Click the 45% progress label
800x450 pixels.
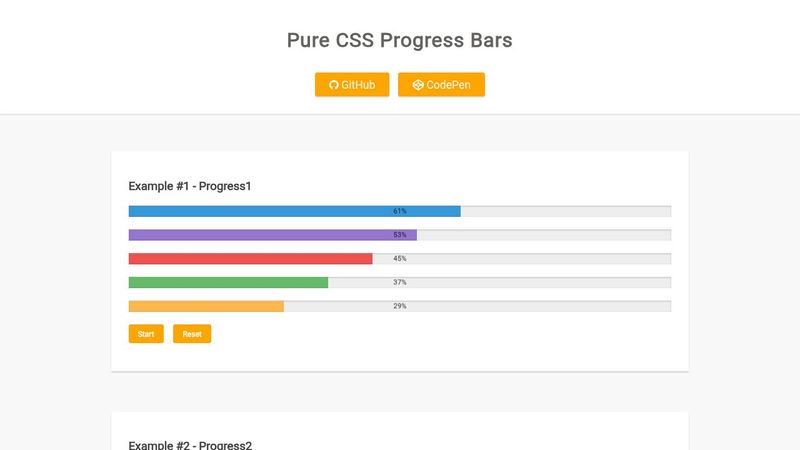[x=400, y=259]
